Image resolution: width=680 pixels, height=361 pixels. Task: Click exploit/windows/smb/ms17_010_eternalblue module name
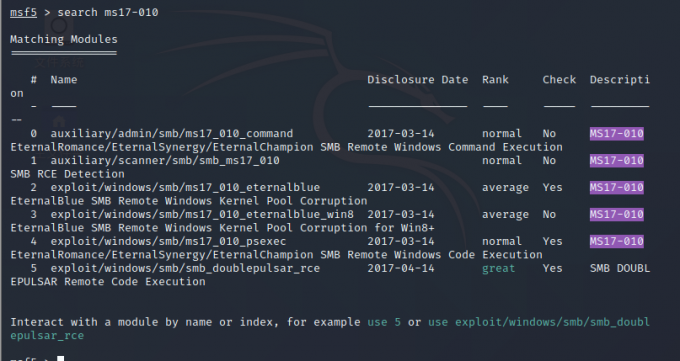coord(185,187)
